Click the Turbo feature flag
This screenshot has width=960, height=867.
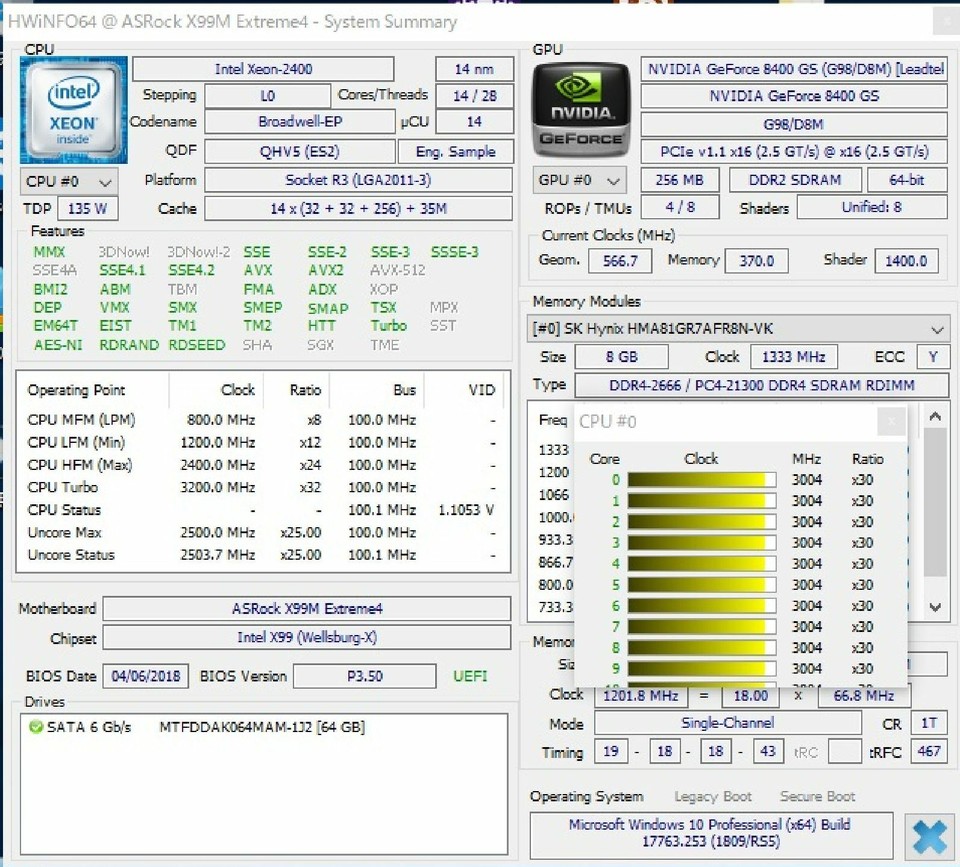(388, 326)
